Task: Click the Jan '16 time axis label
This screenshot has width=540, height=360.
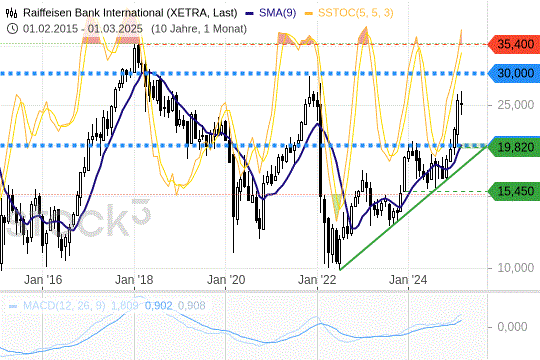Action: 43,280
